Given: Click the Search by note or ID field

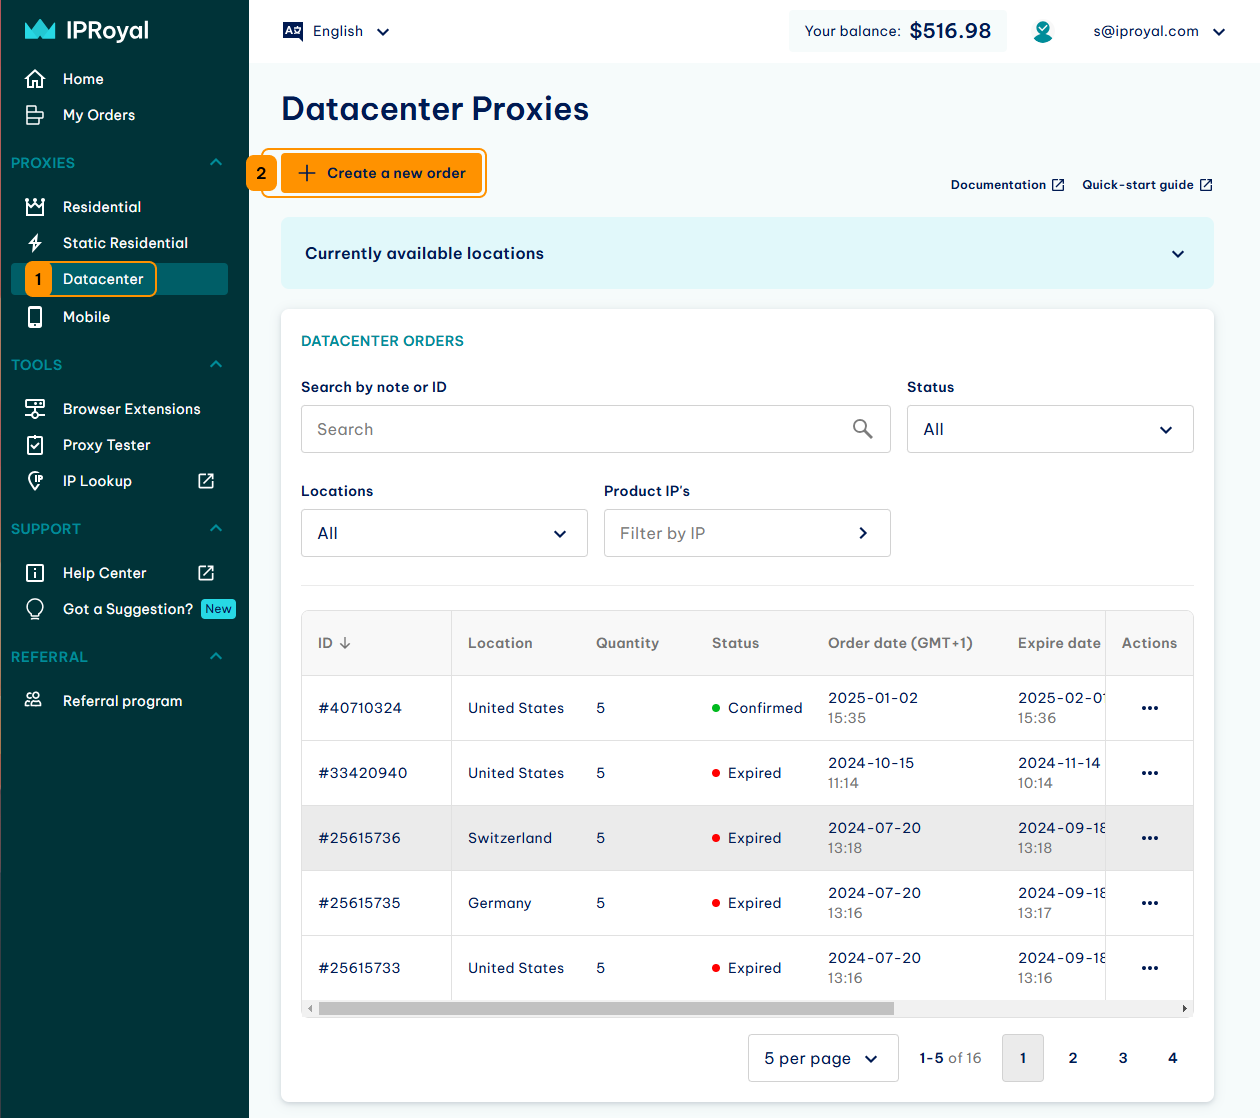Looking at the screenshot, I should (x=596, y=429).
